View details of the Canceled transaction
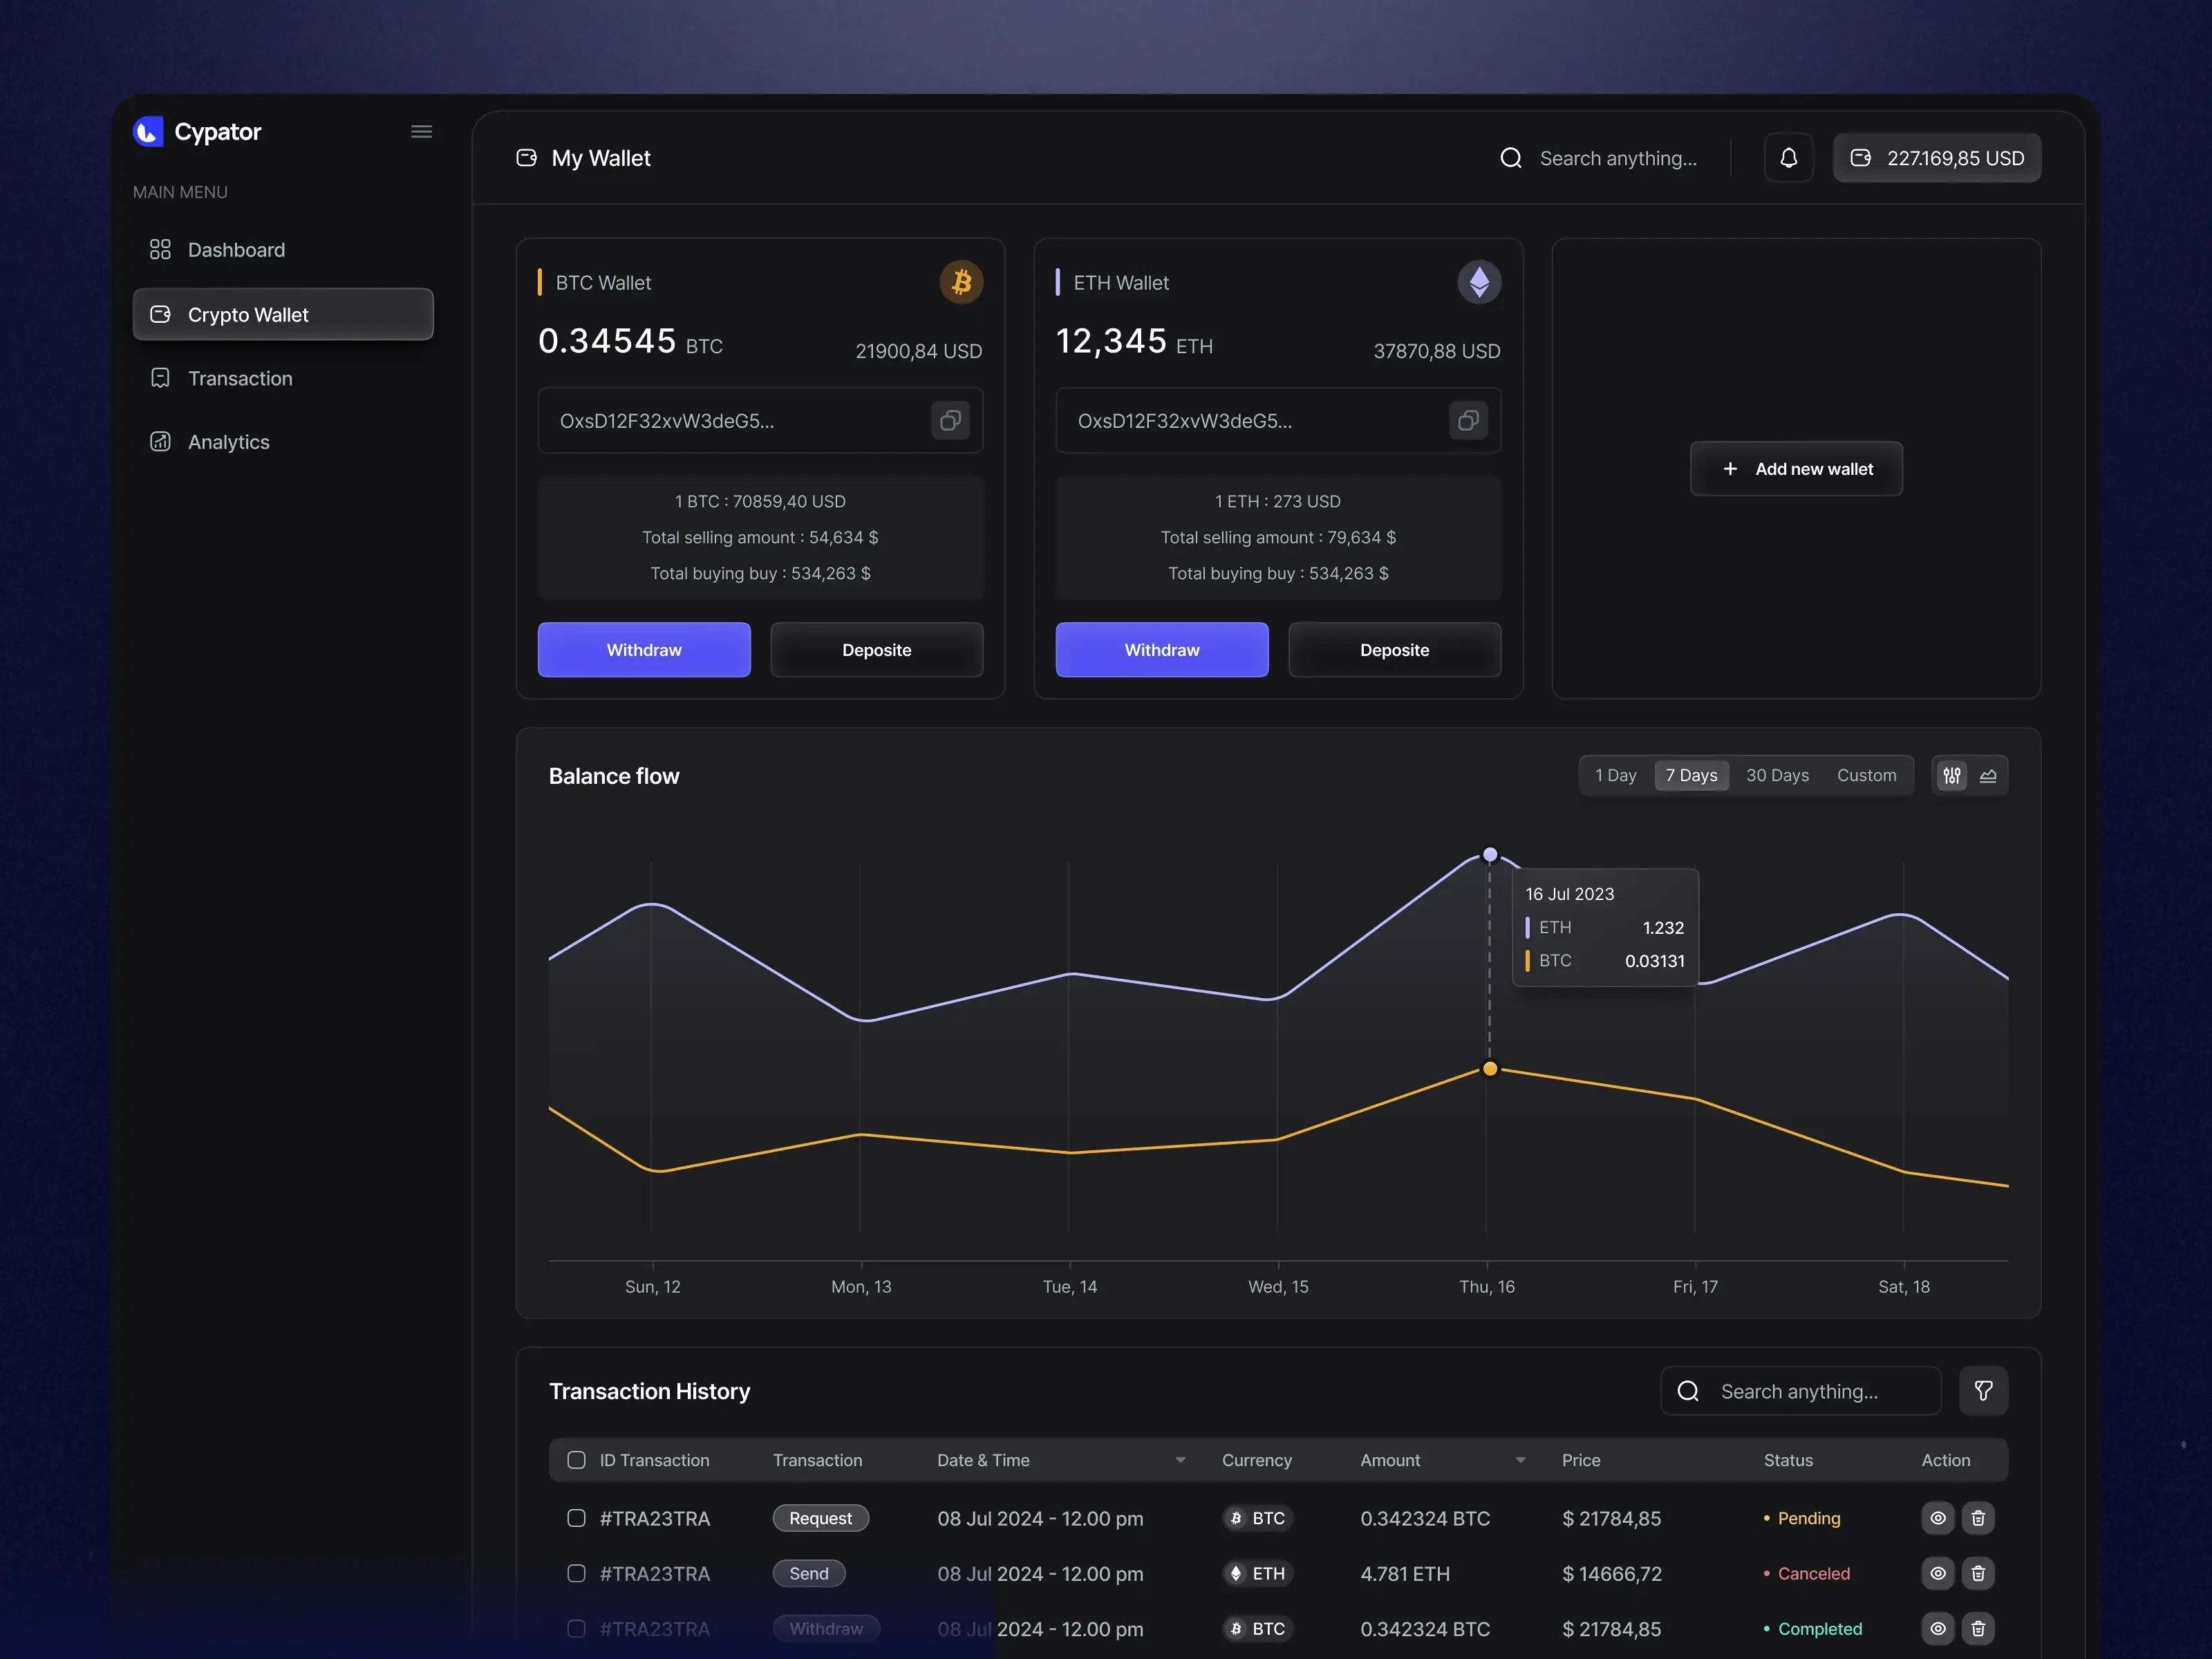The image size is (2212, 1659). click(x=1937, y=1573)
